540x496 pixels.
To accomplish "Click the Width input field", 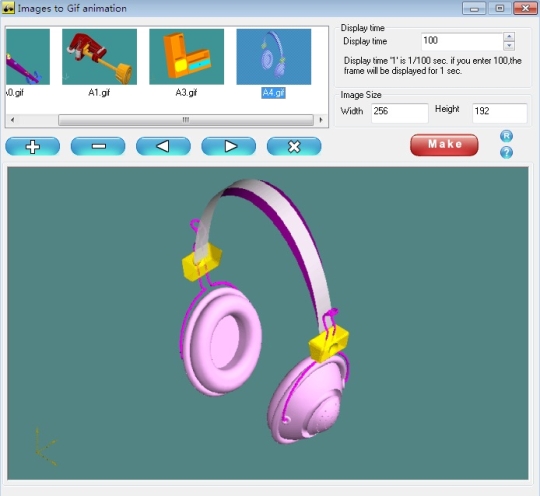I will [x=400, y=112].
